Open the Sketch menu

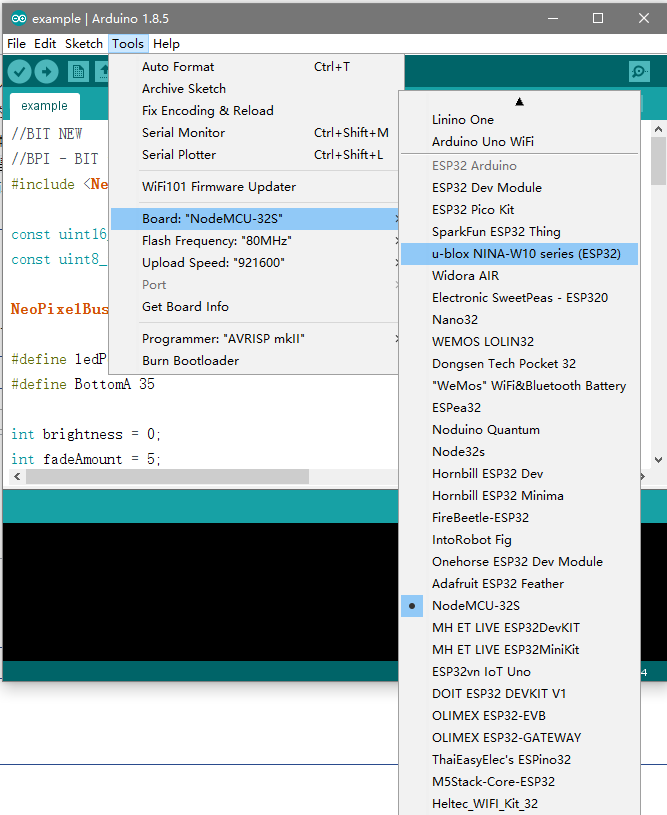(84, 44)
